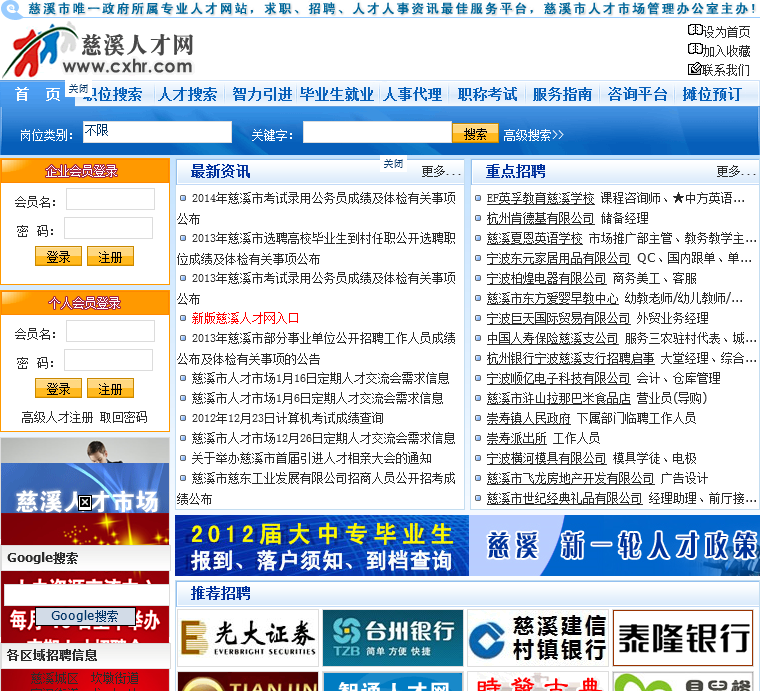Open the 岗位类别 selector showing 不限
Viewport: 760px width, 691px height.
(157, 132)
